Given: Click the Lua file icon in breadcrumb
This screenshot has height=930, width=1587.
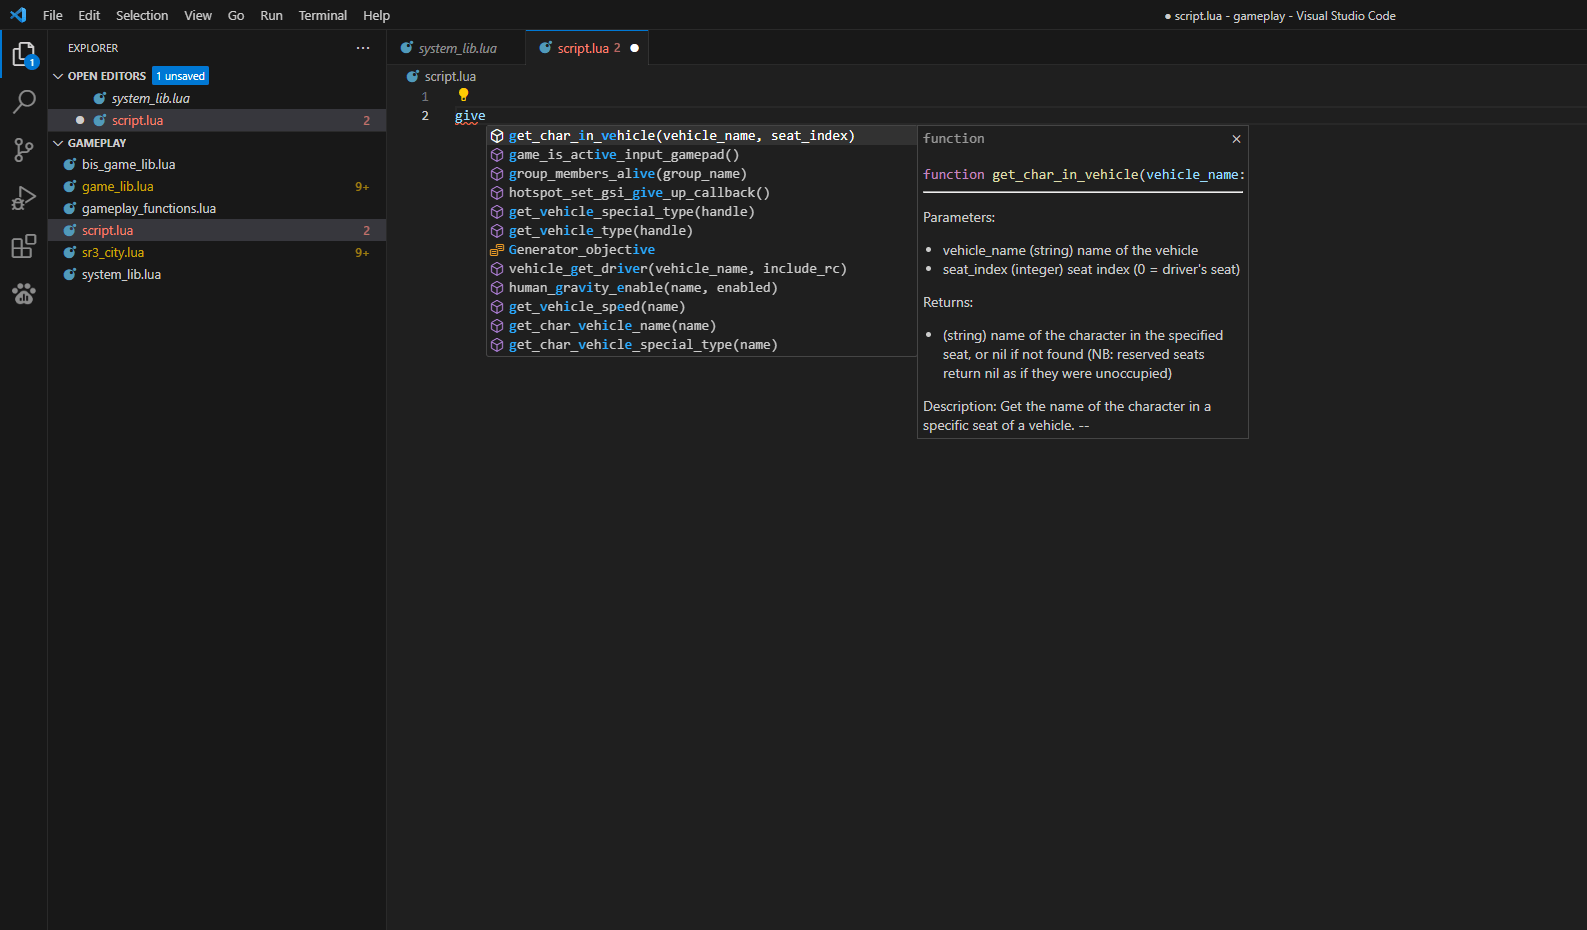Looking at the screenshot, I should [413, 76].
